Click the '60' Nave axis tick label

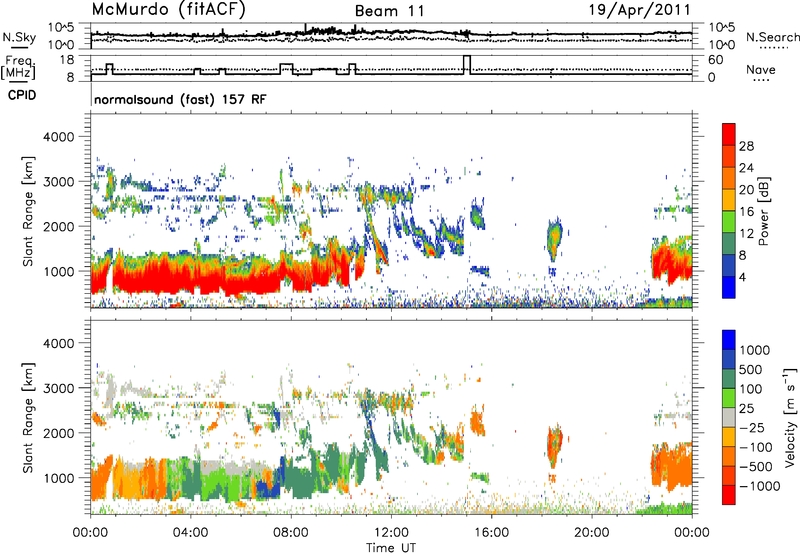(x=716, y=60)
